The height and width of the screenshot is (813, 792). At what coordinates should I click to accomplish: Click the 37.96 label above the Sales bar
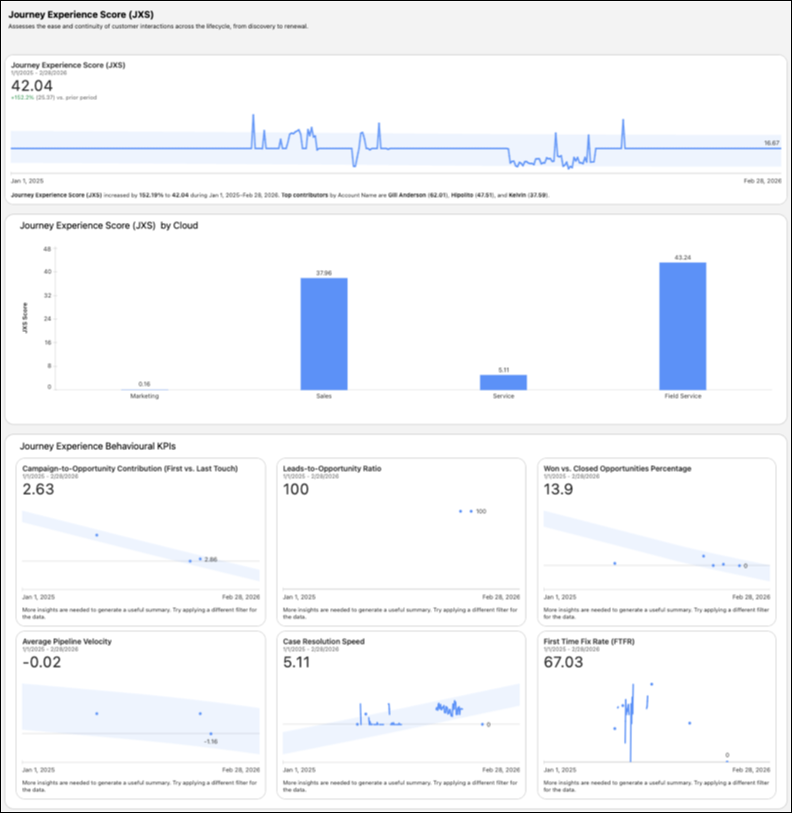(324, 273)
